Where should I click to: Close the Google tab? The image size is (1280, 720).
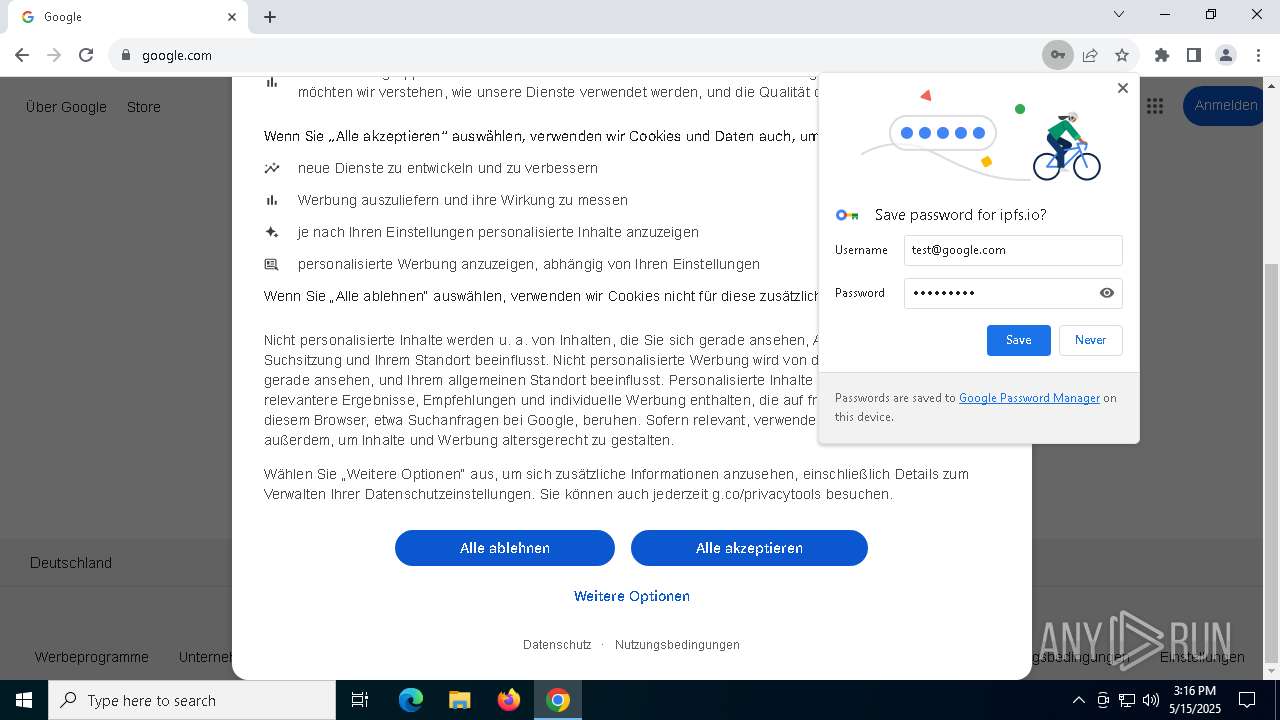pos(232,17)
